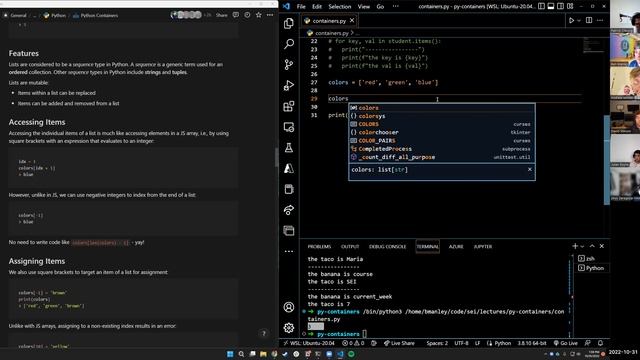Viewport: 640px width, 360px height.
Task: Open the Live Share activity bar view
Action: [289, 210]
